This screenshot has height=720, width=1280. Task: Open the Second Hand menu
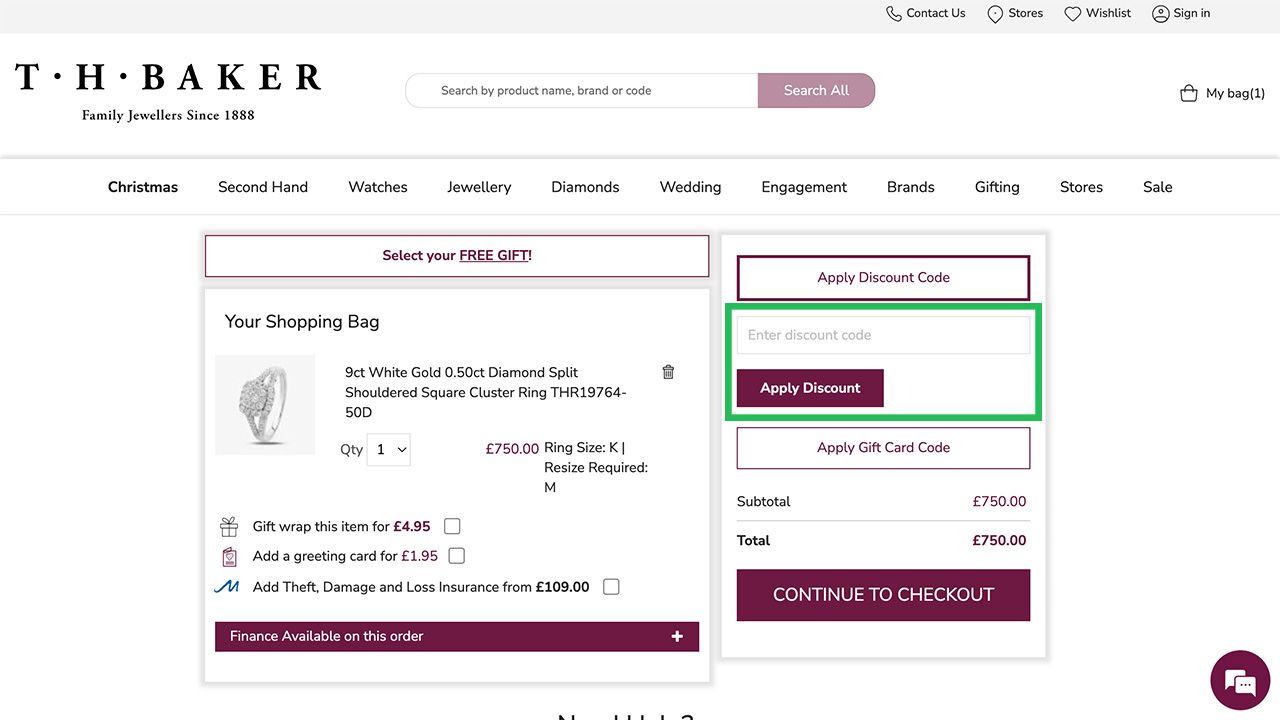pos(263,187)
